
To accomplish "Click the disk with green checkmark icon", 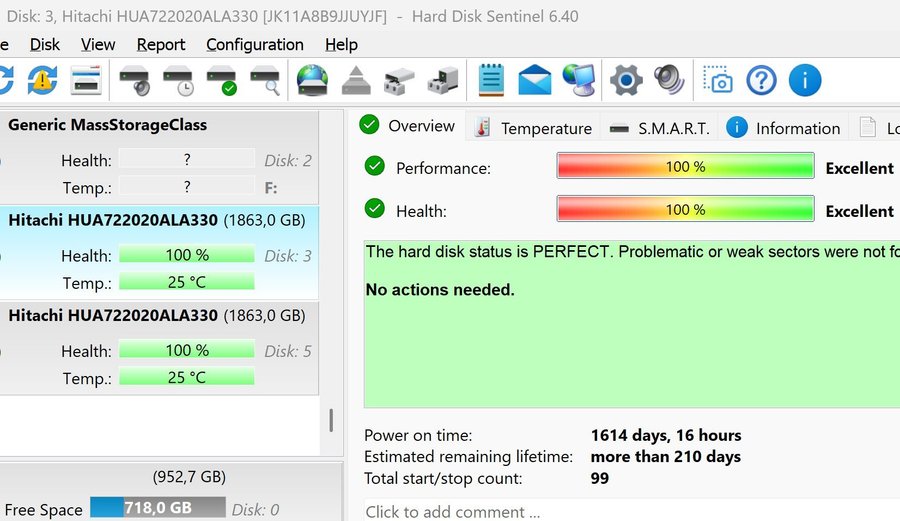I will tap(222, 80).
